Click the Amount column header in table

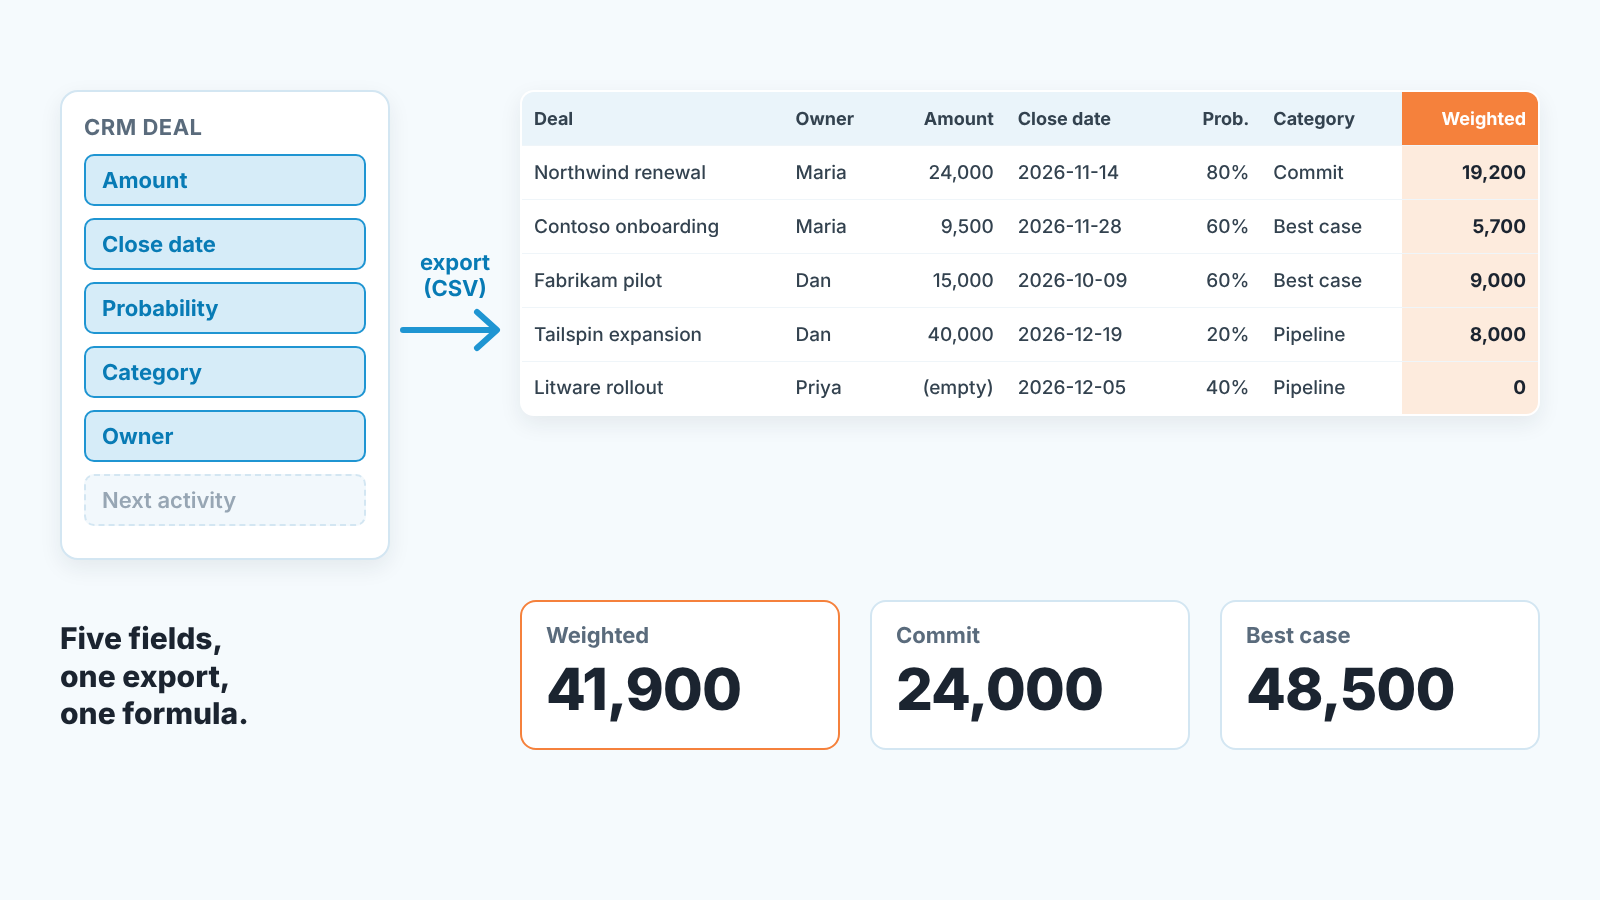958,119
